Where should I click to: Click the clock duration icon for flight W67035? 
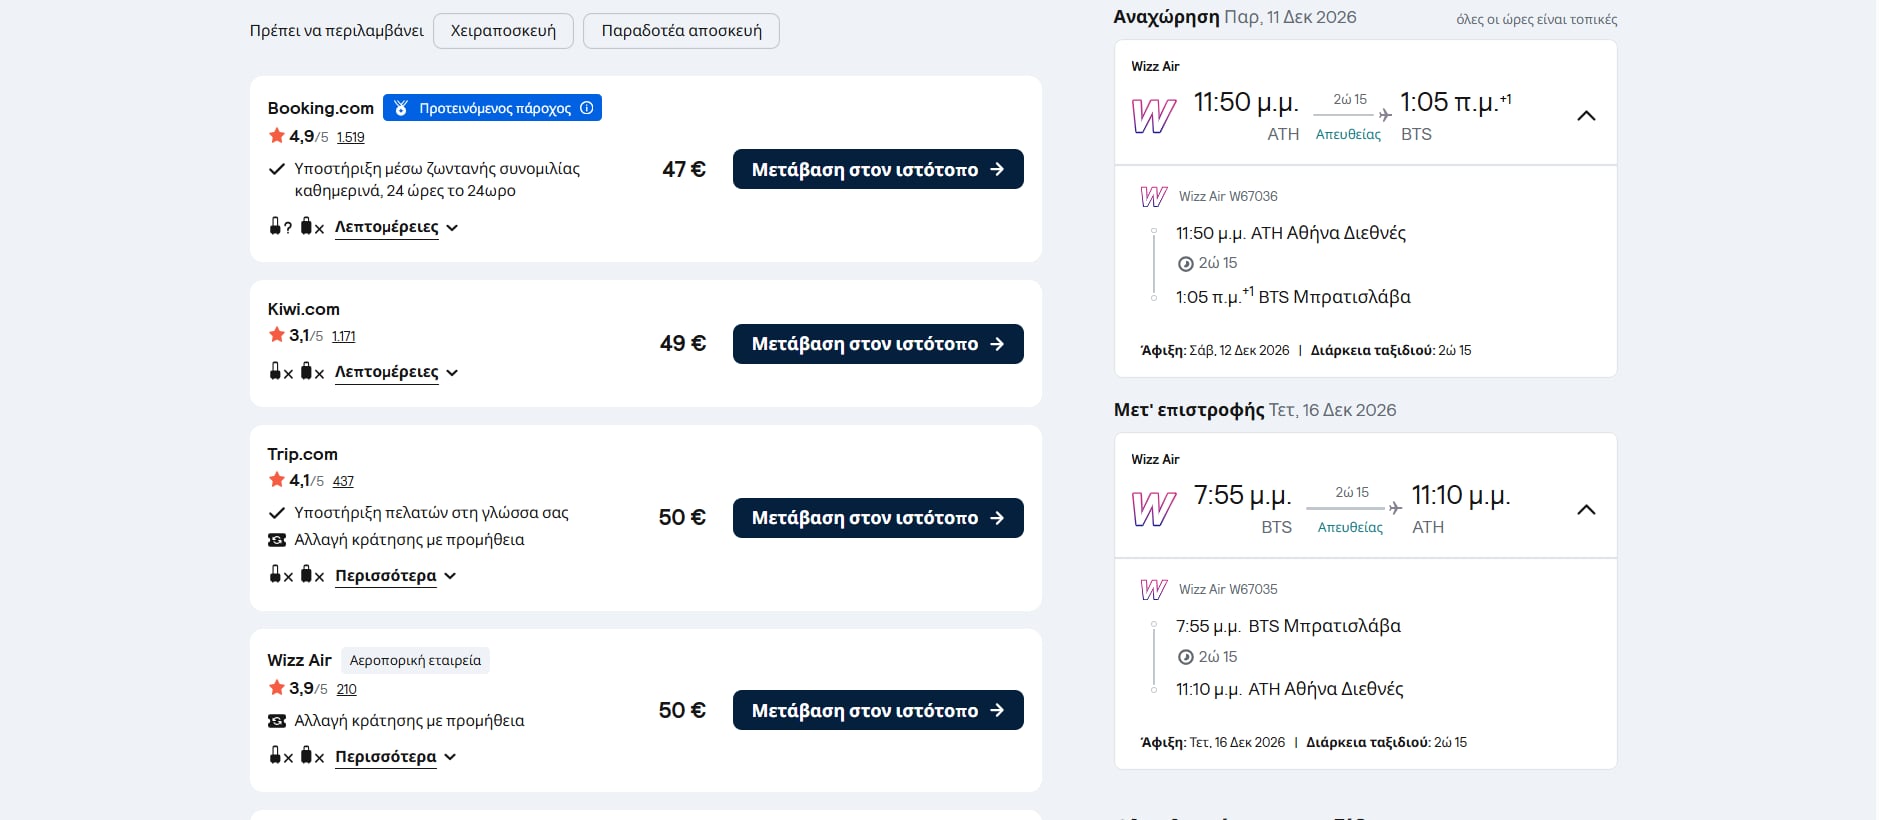1186,657
